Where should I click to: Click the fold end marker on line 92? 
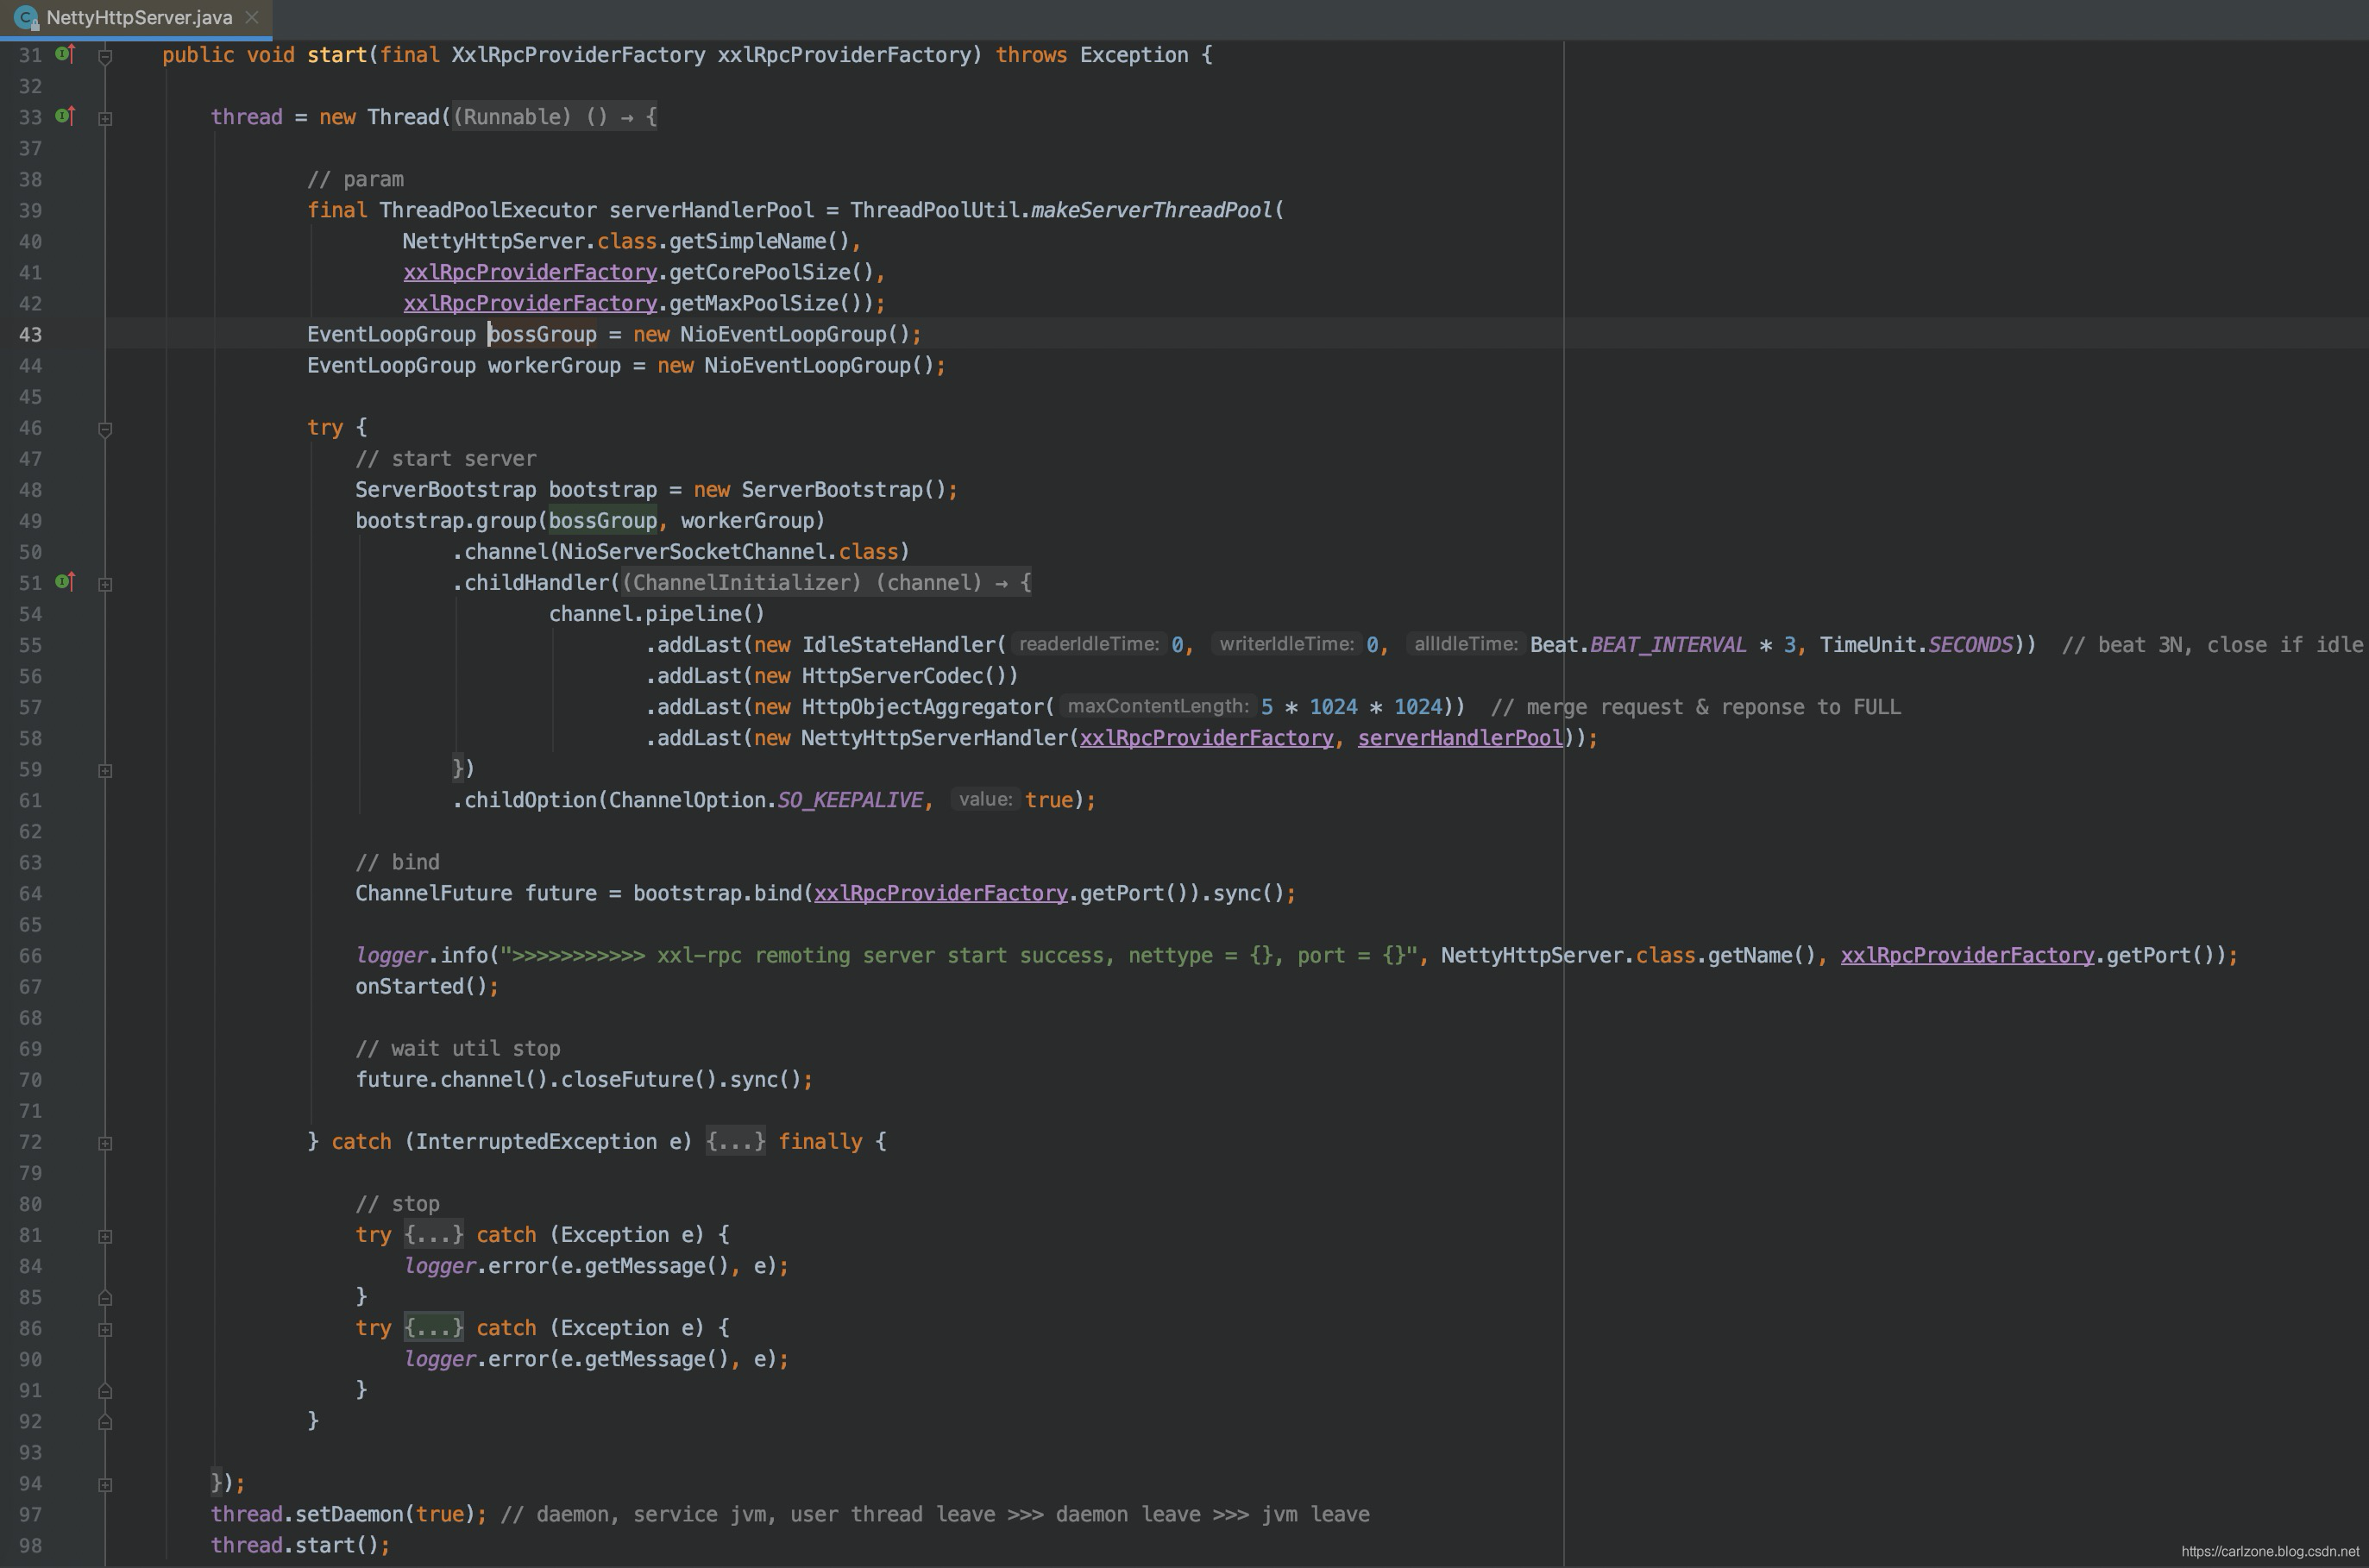click(x=105, y=1422)
